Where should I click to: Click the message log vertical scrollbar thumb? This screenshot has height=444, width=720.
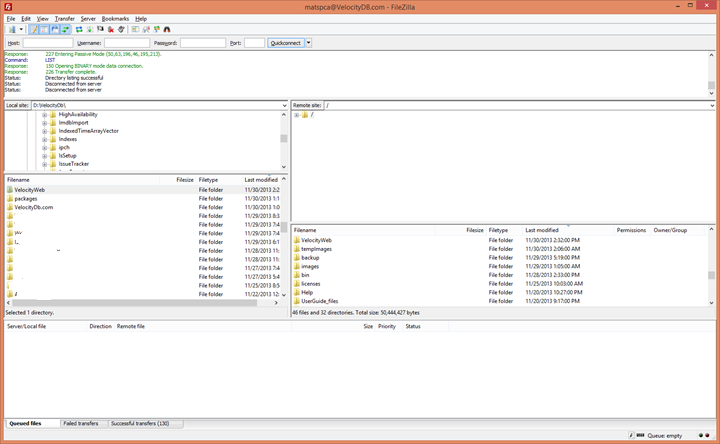pos(711,85)
